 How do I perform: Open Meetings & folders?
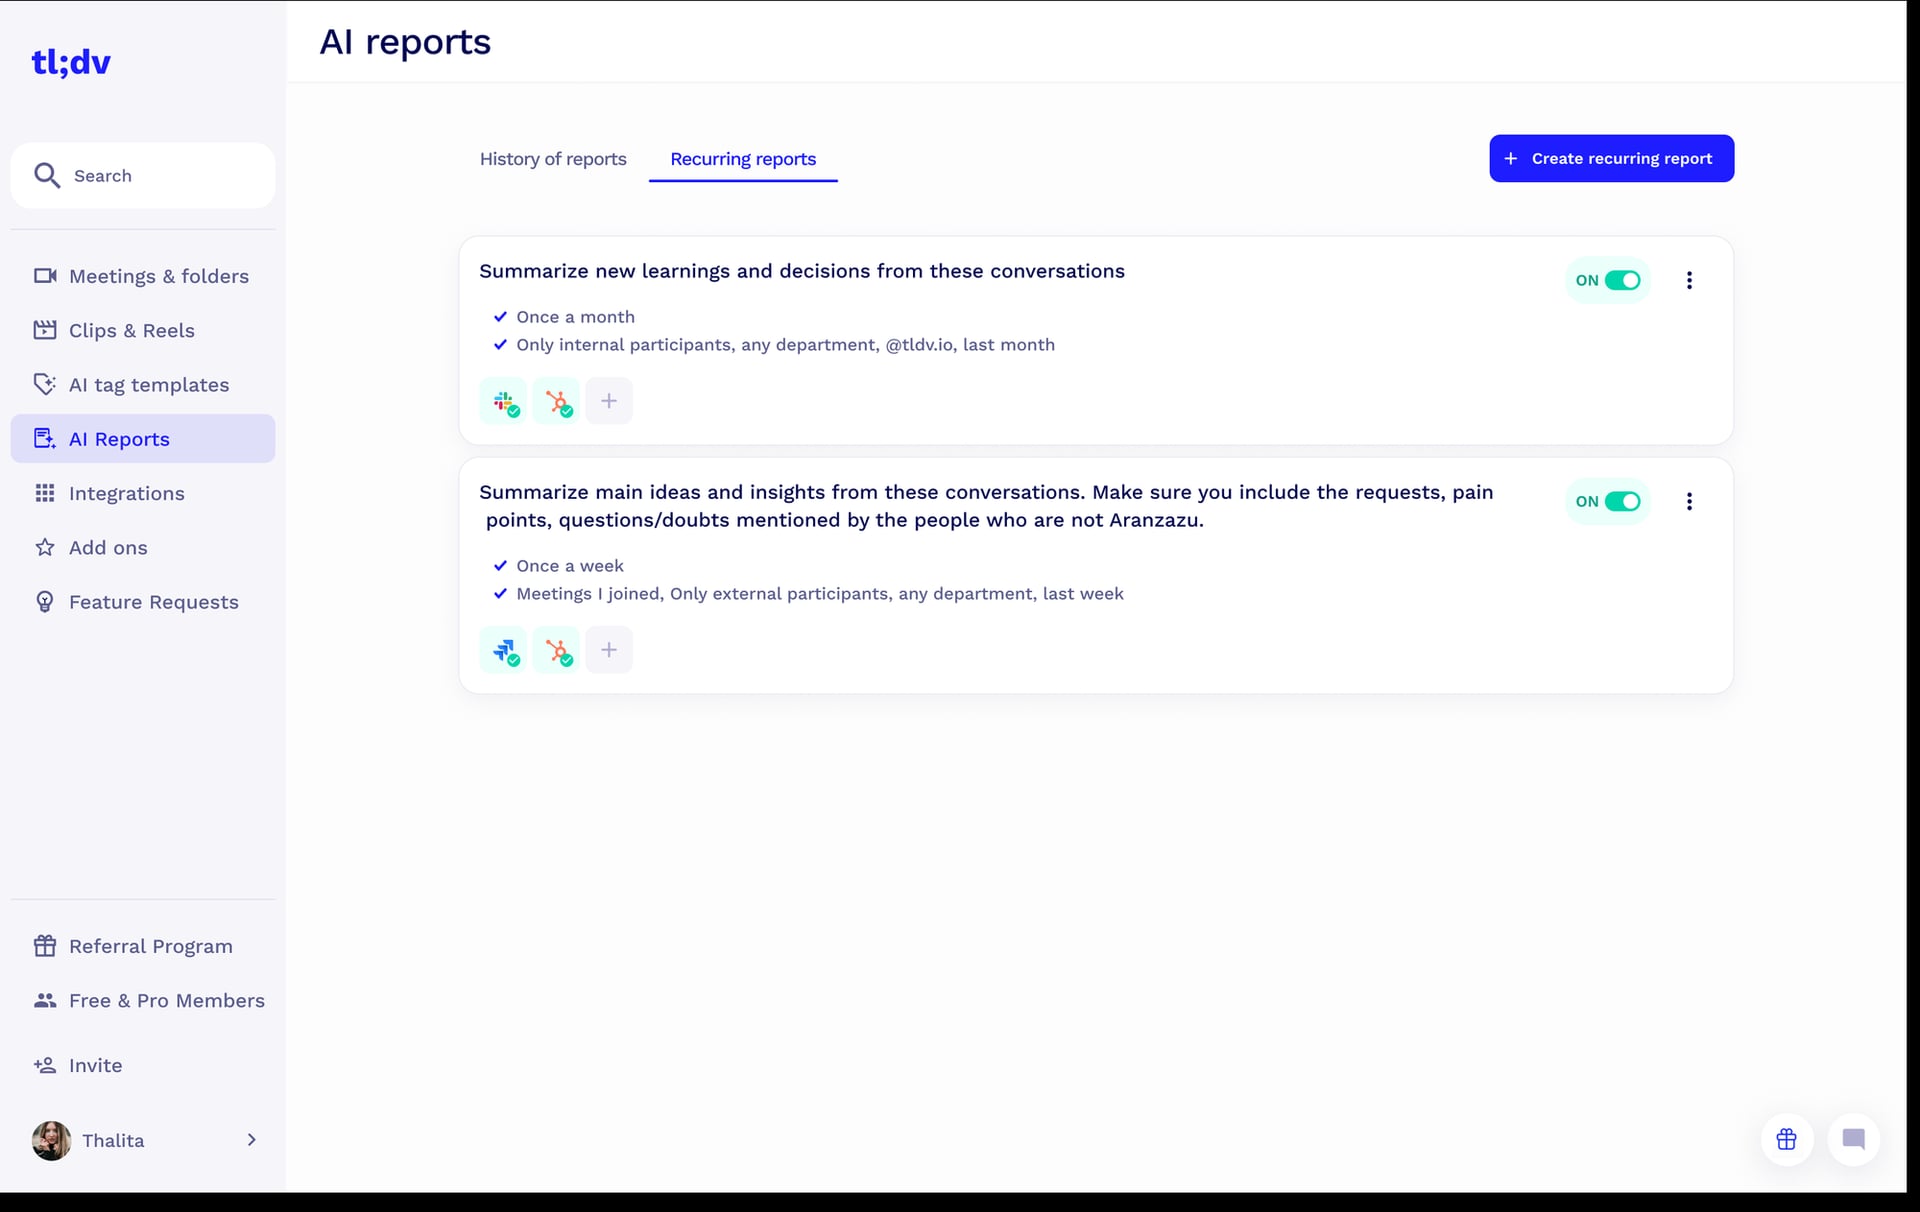click(143, 276)
